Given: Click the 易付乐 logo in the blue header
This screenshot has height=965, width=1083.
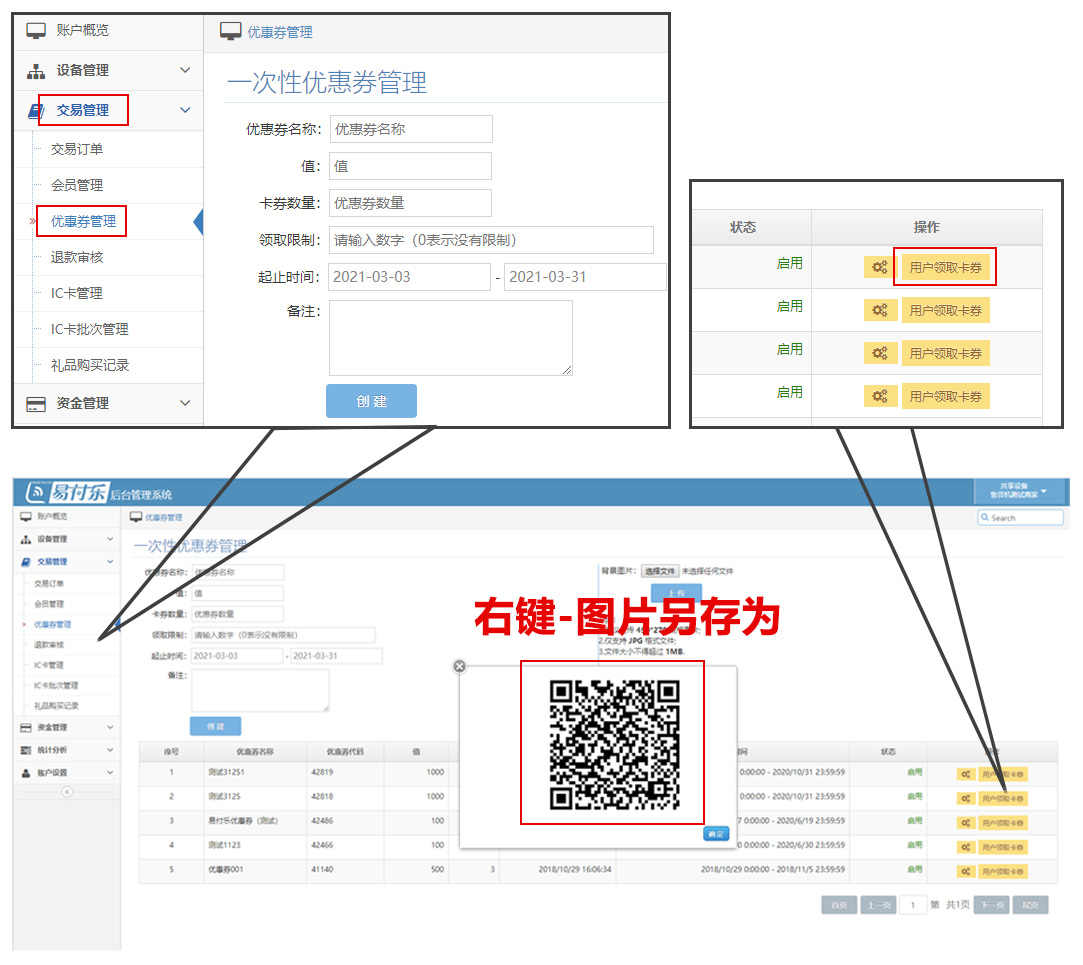Looking at the screenshot, I should (x=66, y=492).
